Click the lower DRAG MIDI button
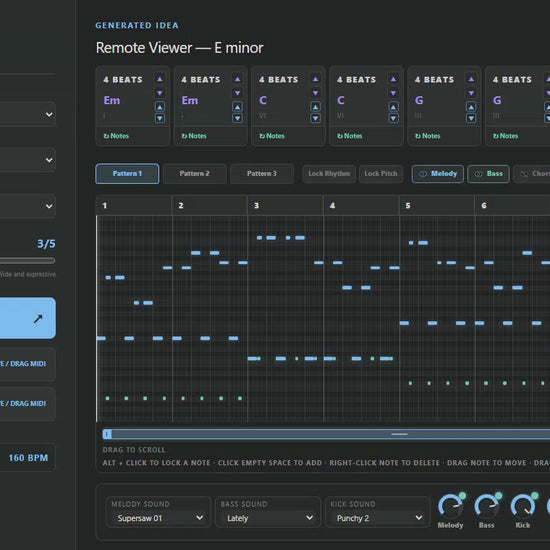The height and width of the screenshot is (550, 550). pos(27,404)
